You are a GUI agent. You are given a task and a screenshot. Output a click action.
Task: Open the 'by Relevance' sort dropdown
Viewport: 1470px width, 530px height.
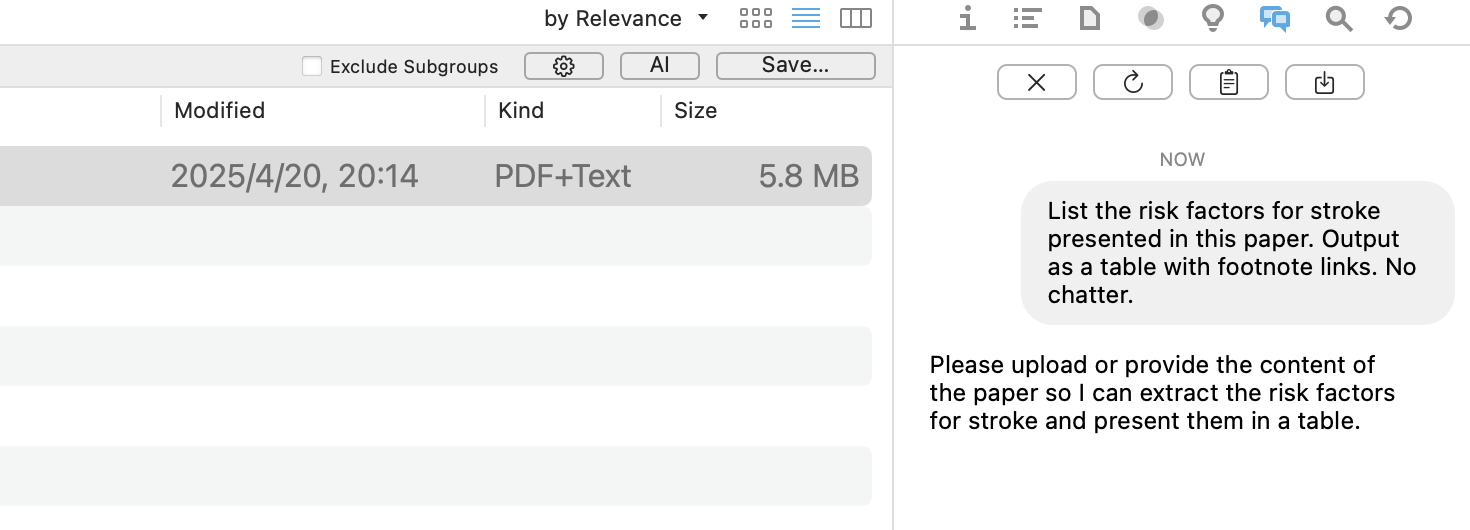[626, 18]
